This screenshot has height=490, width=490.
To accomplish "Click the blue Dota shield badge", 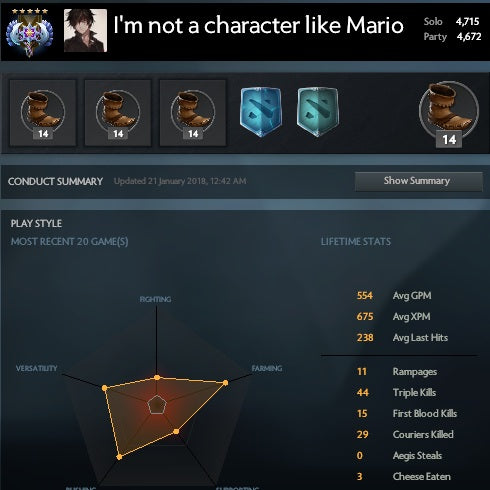I will (x=261, y=112).
